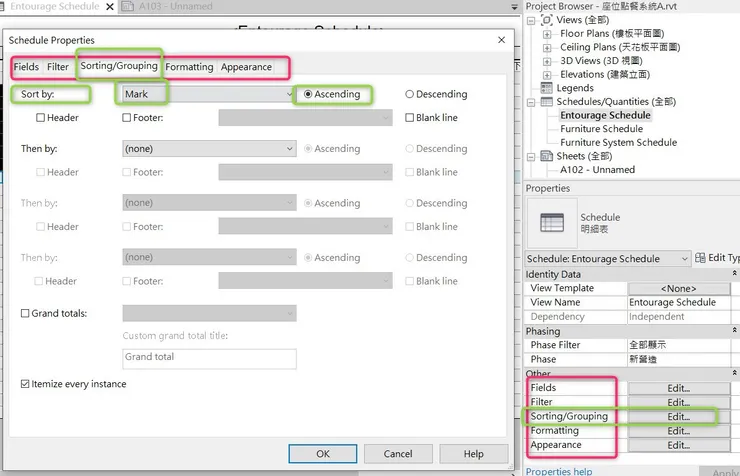
Task: Switch to the Fields tab
Action: (26, 67)
